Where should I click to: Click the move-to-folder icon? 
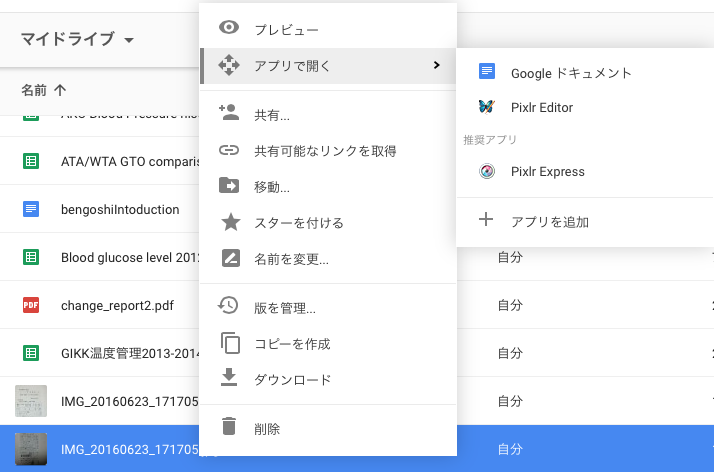pos(229,185)
